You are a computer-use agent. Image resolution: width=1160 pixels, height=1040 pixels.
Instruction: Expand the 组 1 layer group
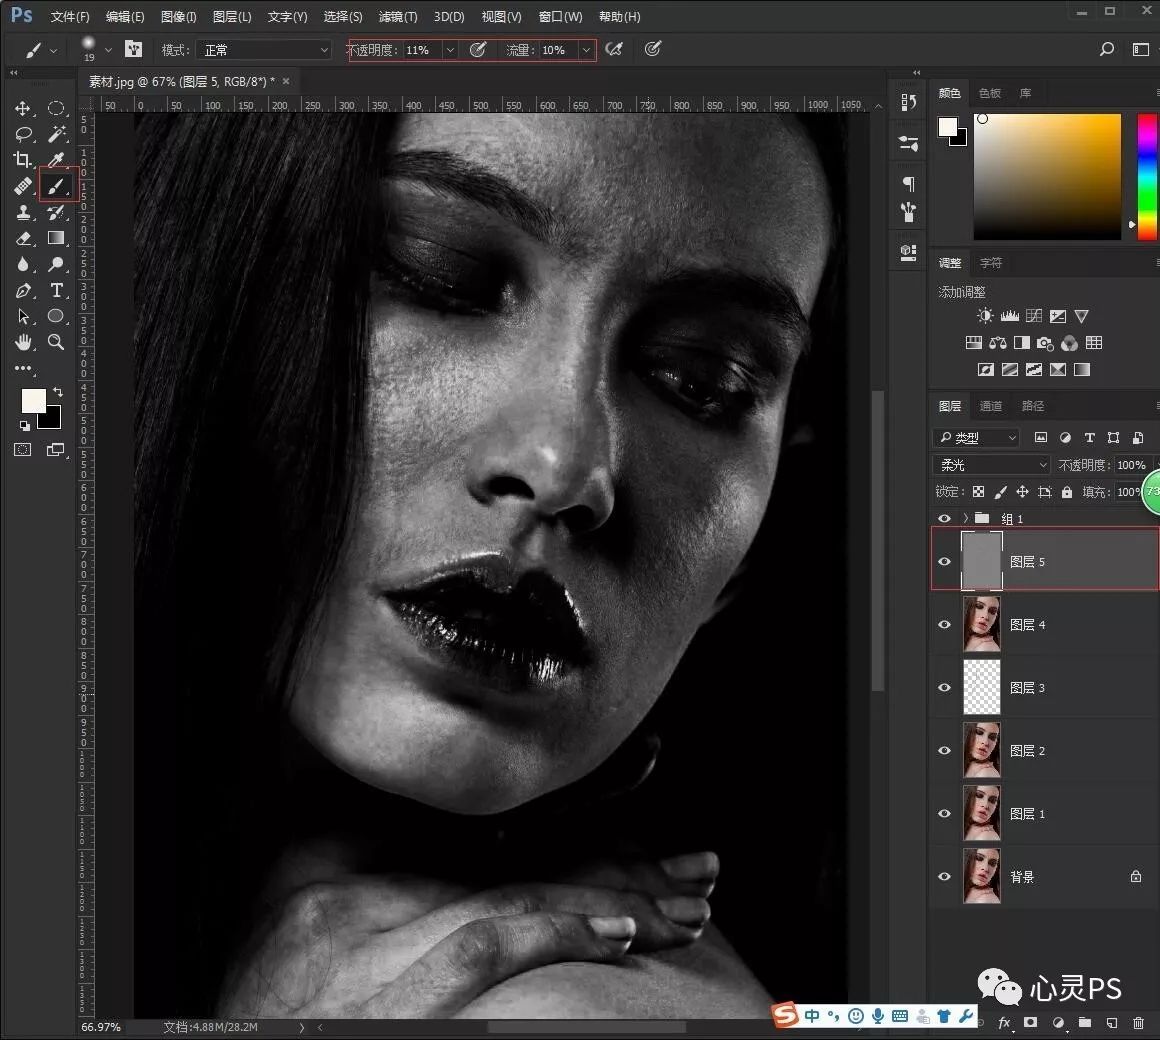965,519
